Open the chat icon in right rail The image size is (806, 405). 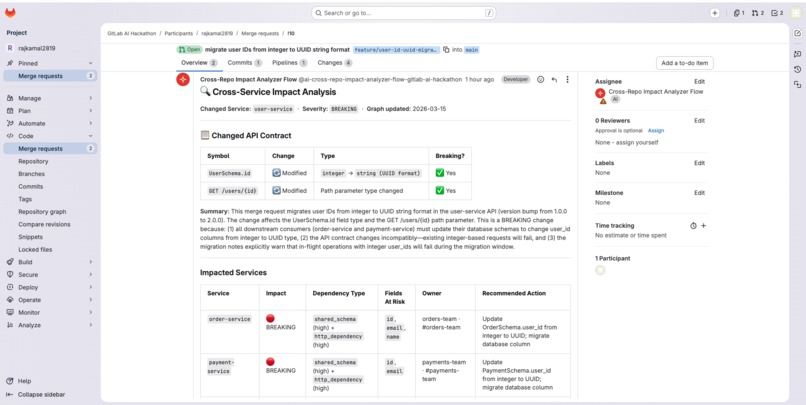tap(797, 53)
